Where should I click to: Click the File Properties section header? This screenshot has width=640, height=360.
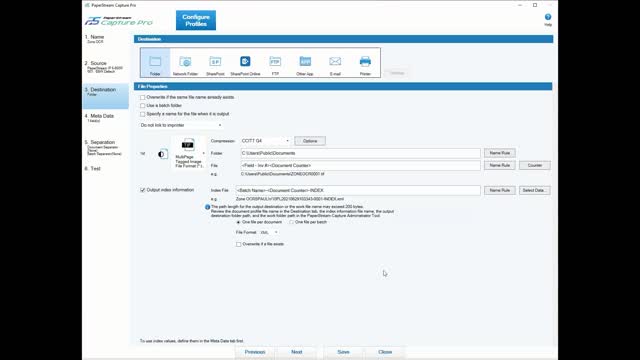[343, 87]
